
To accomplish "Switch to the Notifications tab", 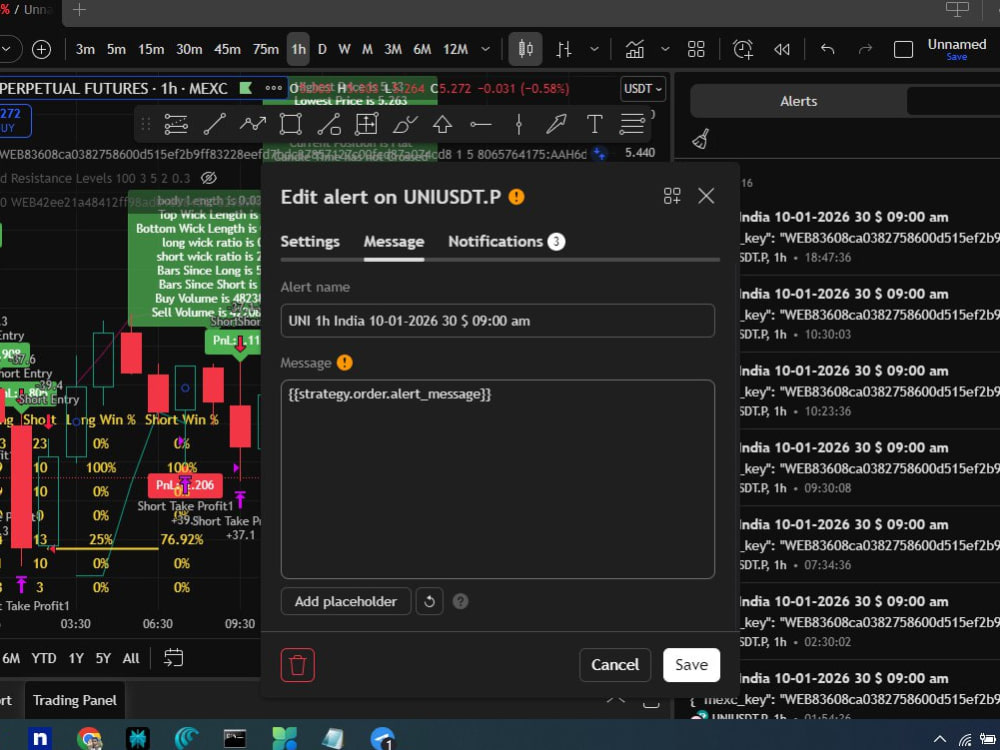I will coord(506,242).
